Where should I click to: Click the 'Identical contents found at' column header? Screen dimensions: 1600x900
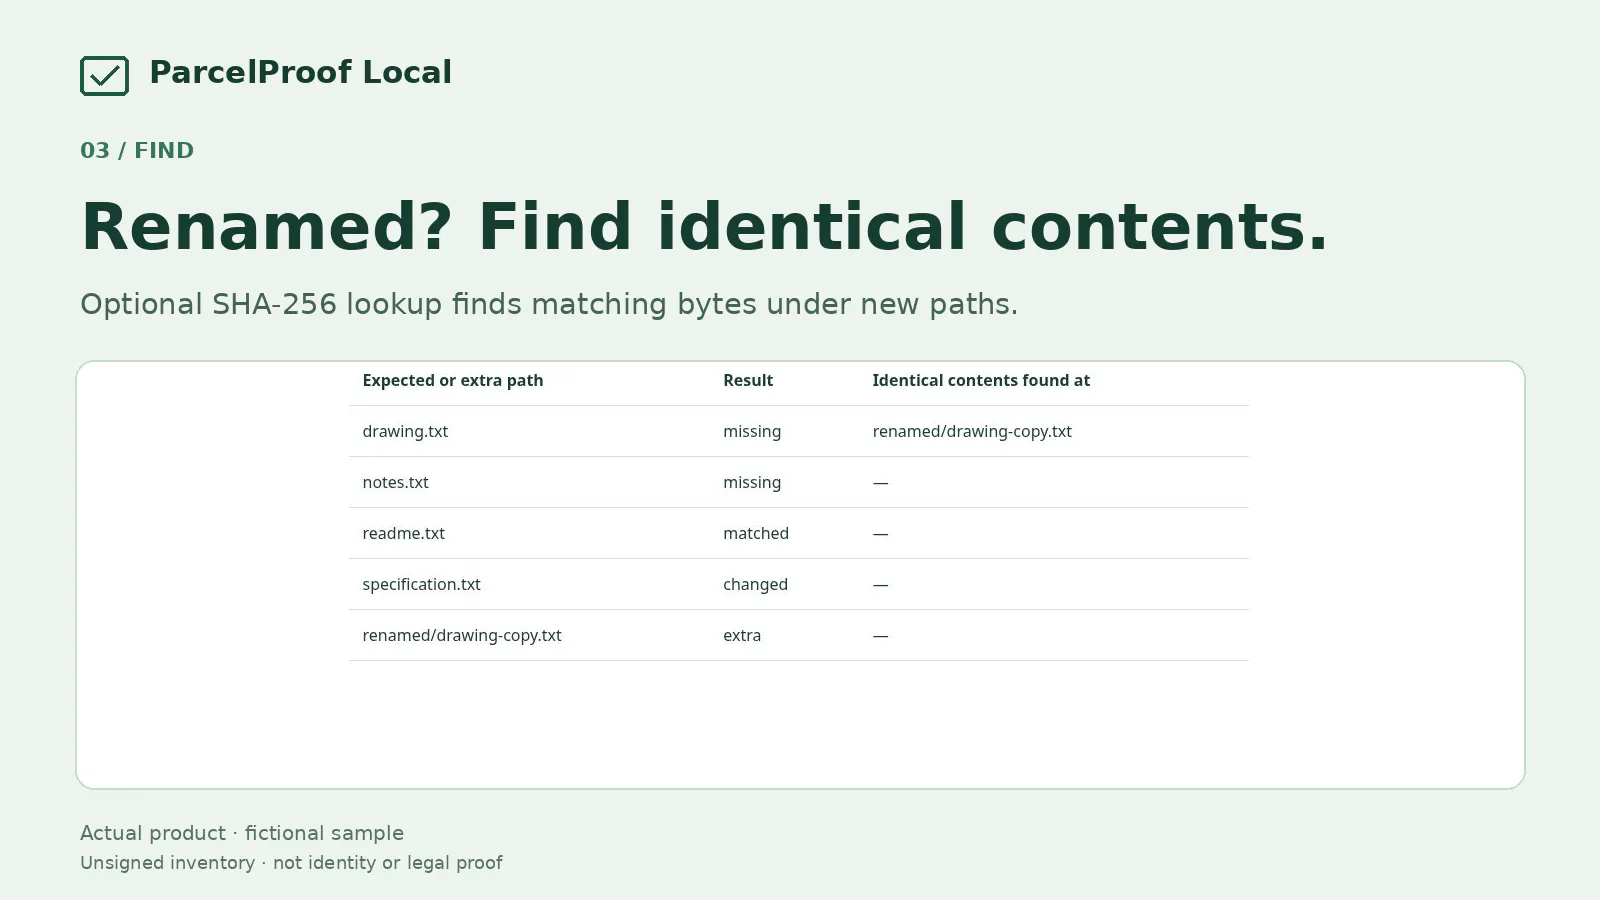(x=981, y=380)
